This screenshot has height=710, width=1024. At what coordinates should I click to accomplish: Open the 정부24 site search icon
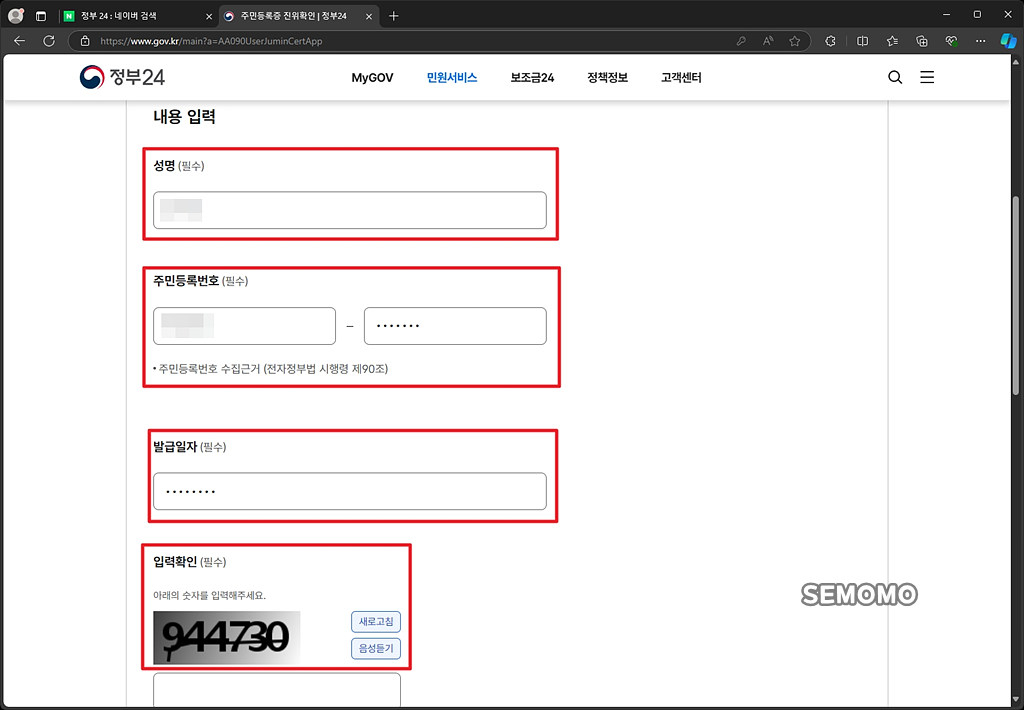895,77
